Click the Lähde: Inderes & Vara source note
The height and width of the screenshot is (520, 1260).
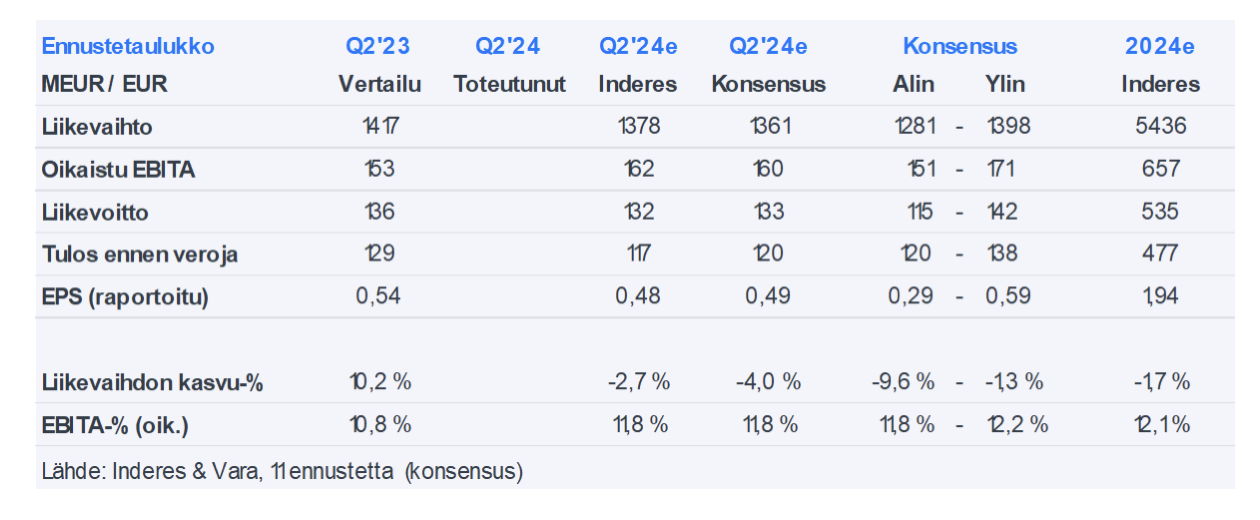pos(282,470)
